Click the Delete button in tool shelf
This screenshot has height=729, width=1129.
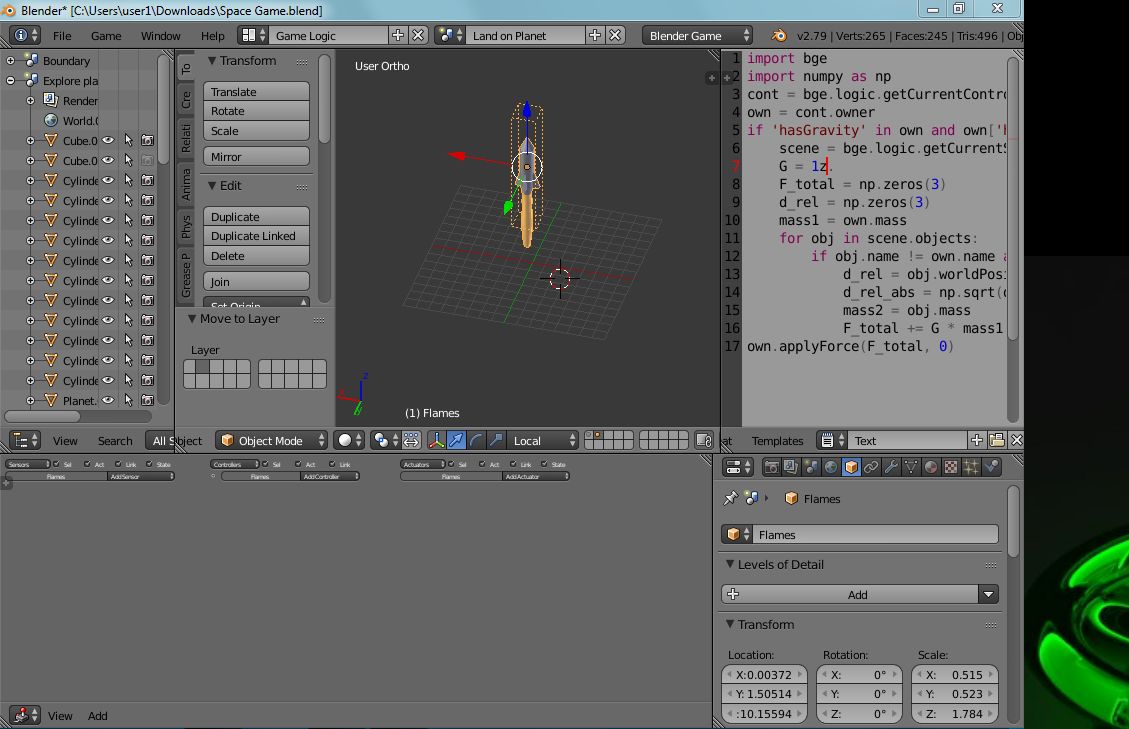256,256
